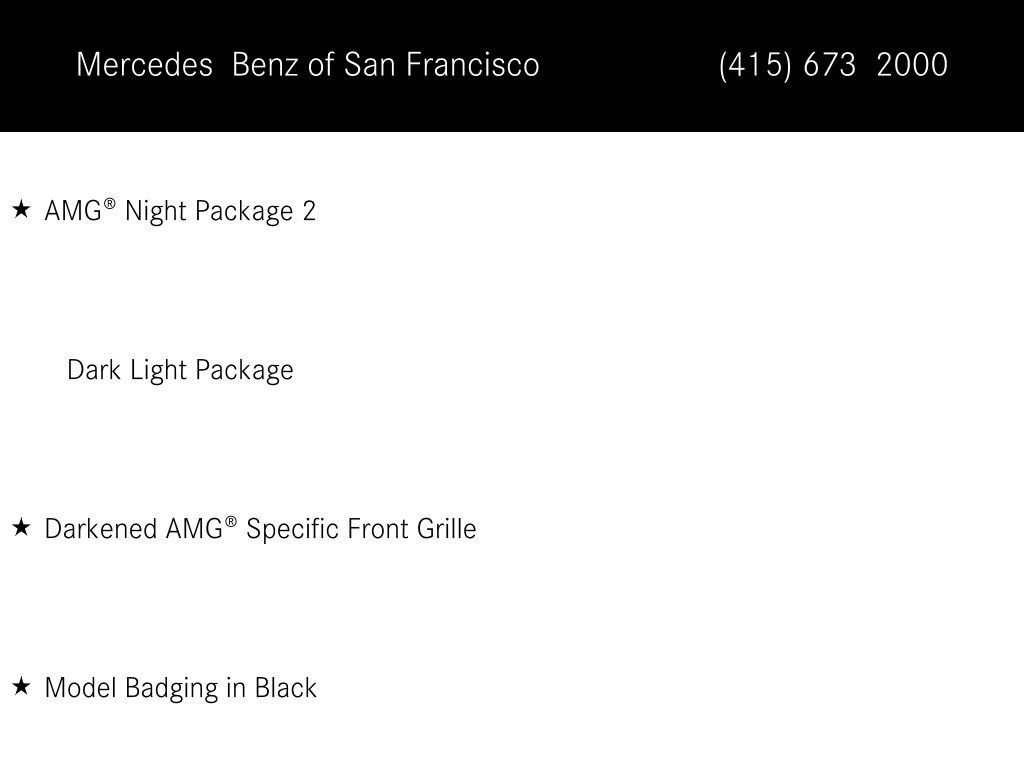Select the Dark Light Package line
The height and width of the screenshot is (768, 1024).
click(180, 370)
